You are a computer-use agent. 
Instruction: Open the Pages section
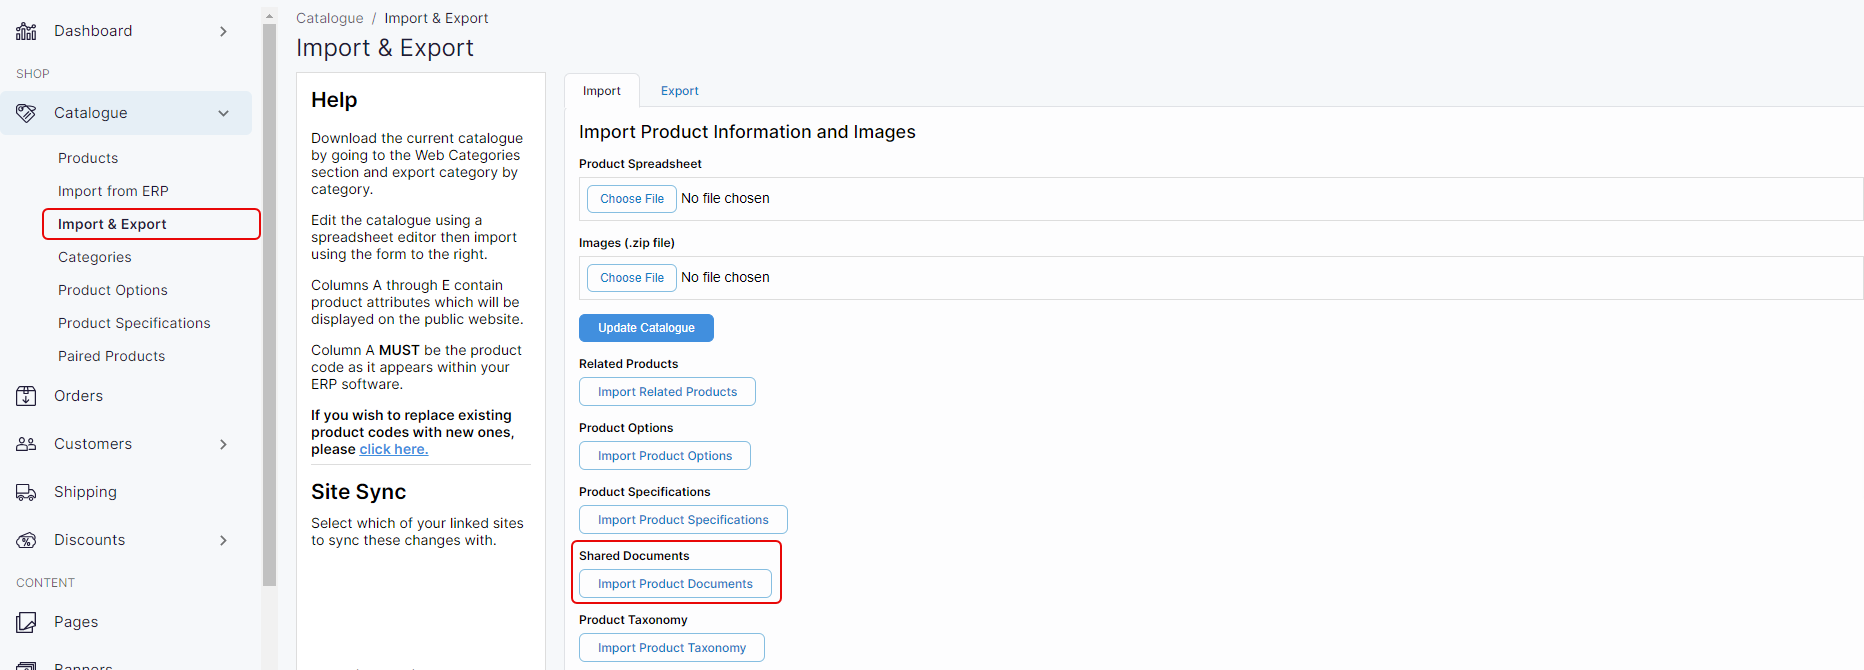pyautogui.click(x=76, y=622)
